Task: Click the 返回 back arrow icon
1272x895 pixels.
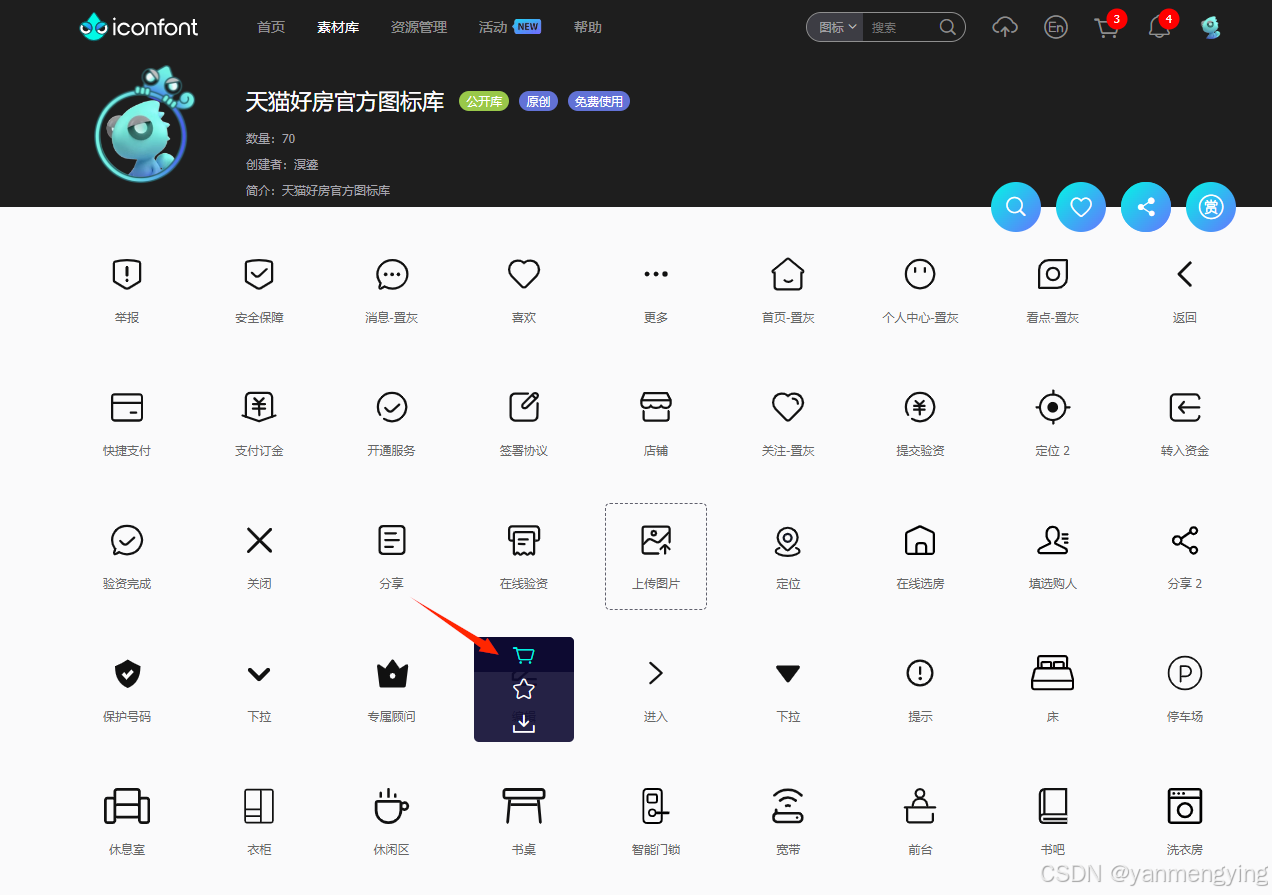Action: [1185, 273]
